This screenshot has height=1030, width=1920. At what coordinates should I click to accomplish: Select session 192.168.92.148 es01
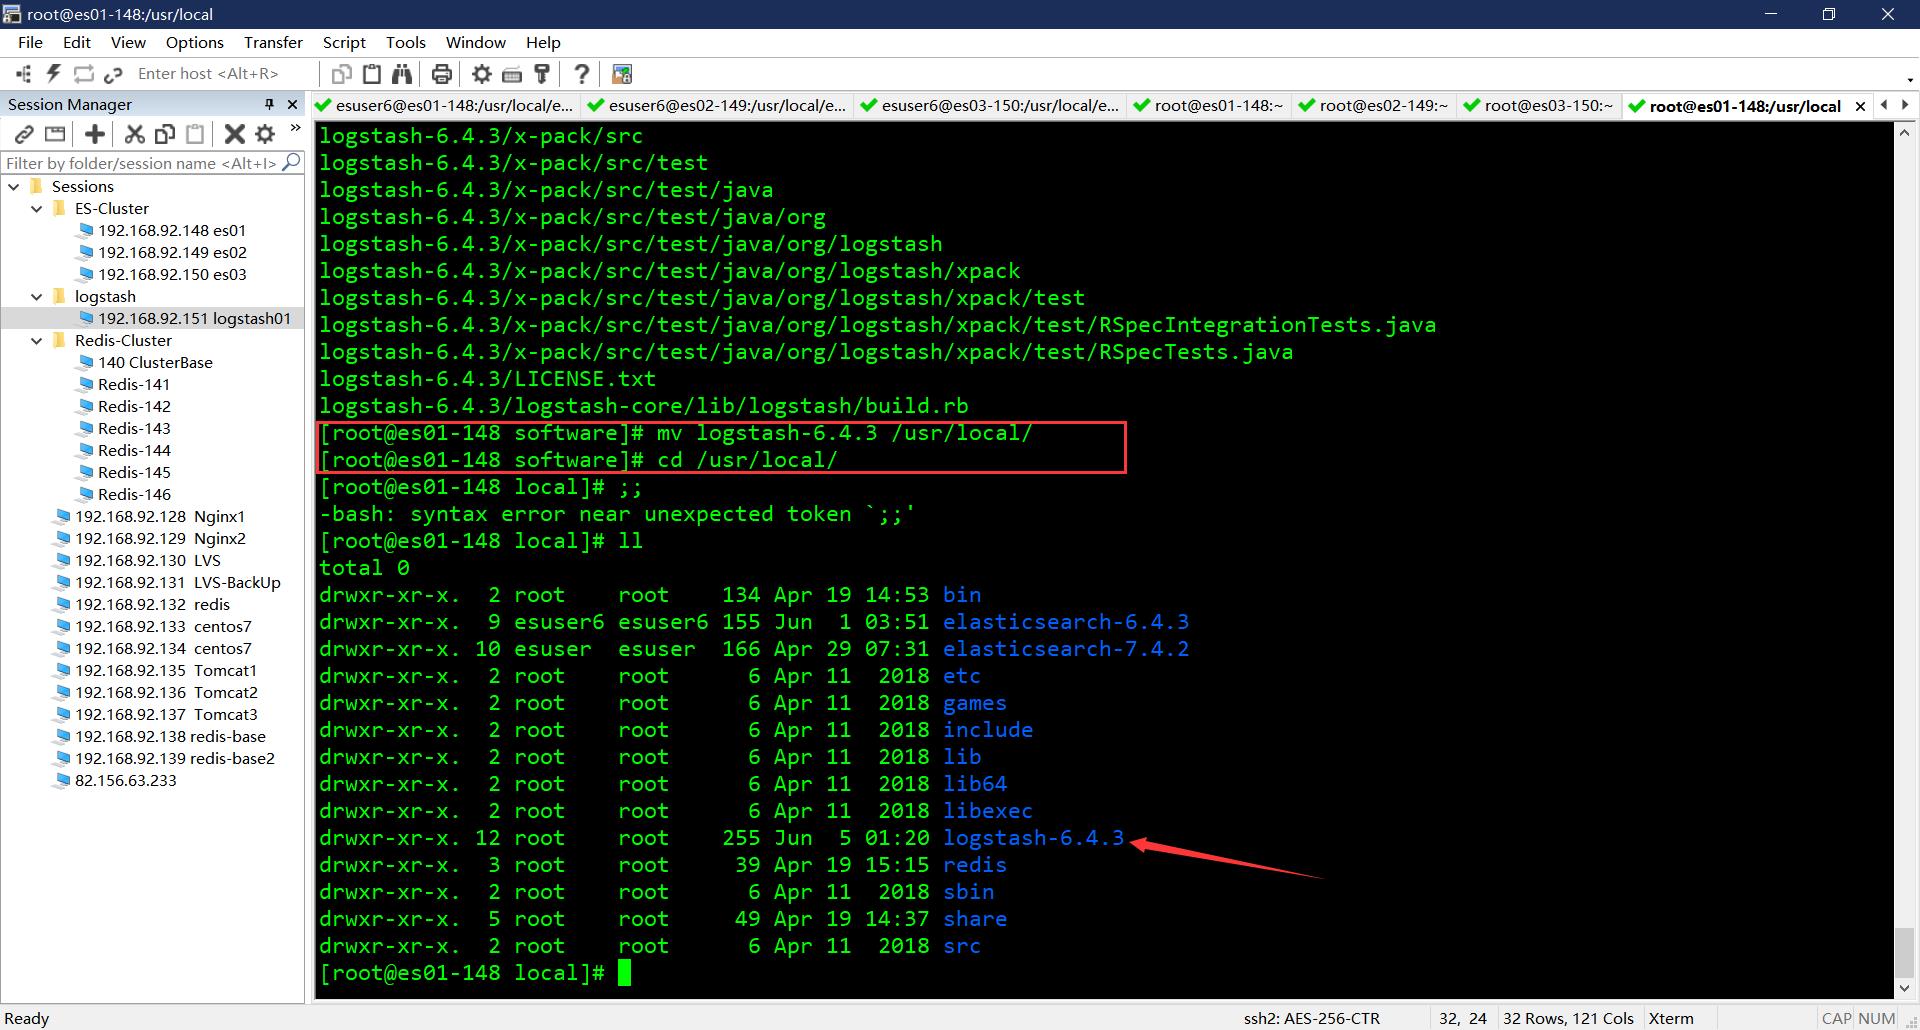[172, 231]
